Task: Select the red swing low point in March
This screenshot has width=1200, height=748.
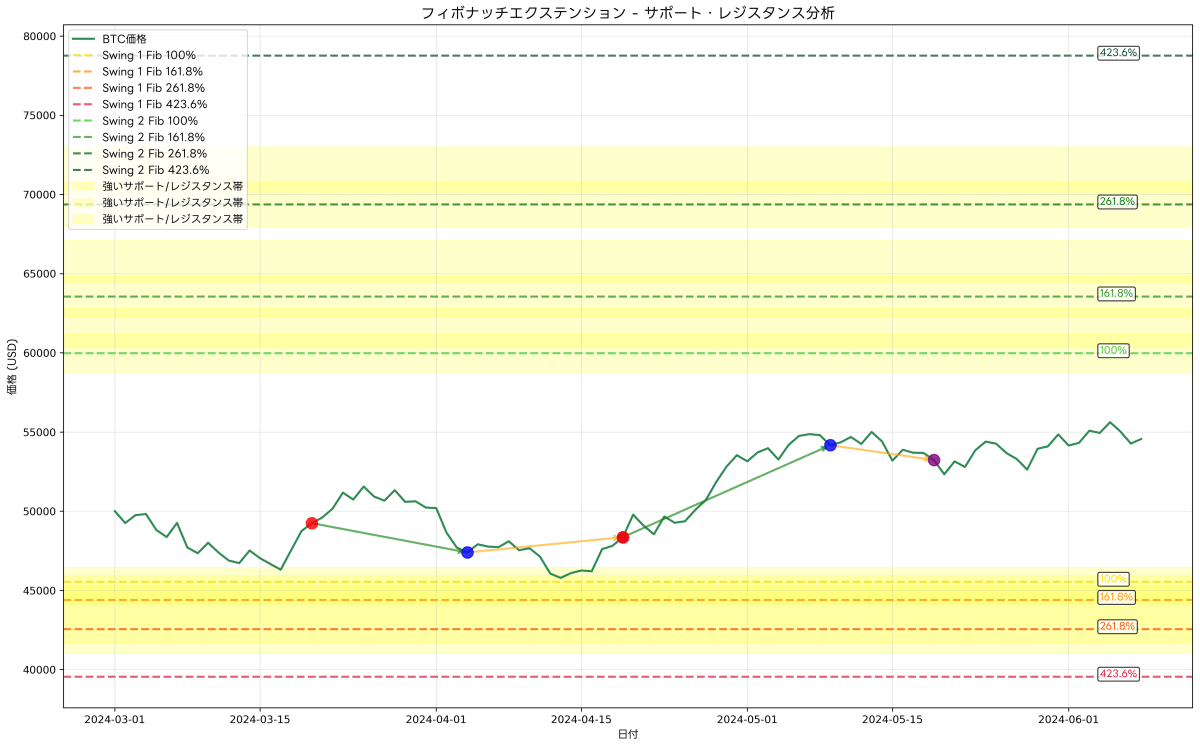Action: tap(313, 521)
